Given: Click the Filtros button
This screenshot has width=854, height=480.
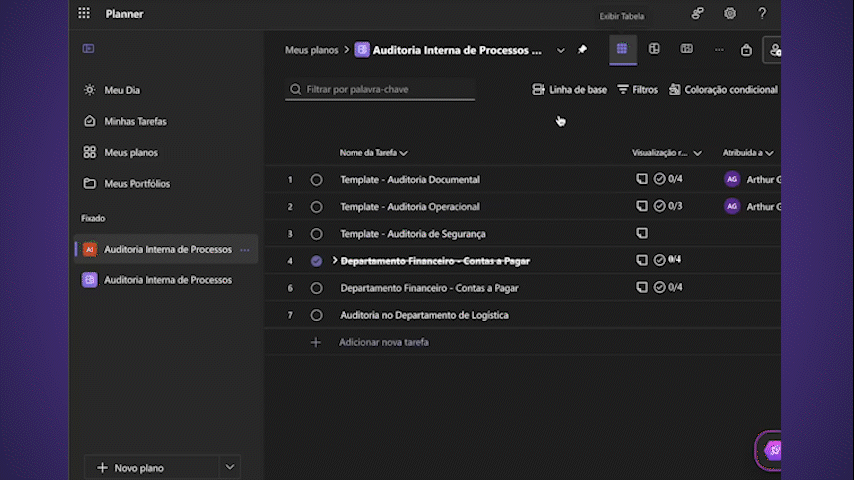Looking at the screenshot, I should 637,90.
